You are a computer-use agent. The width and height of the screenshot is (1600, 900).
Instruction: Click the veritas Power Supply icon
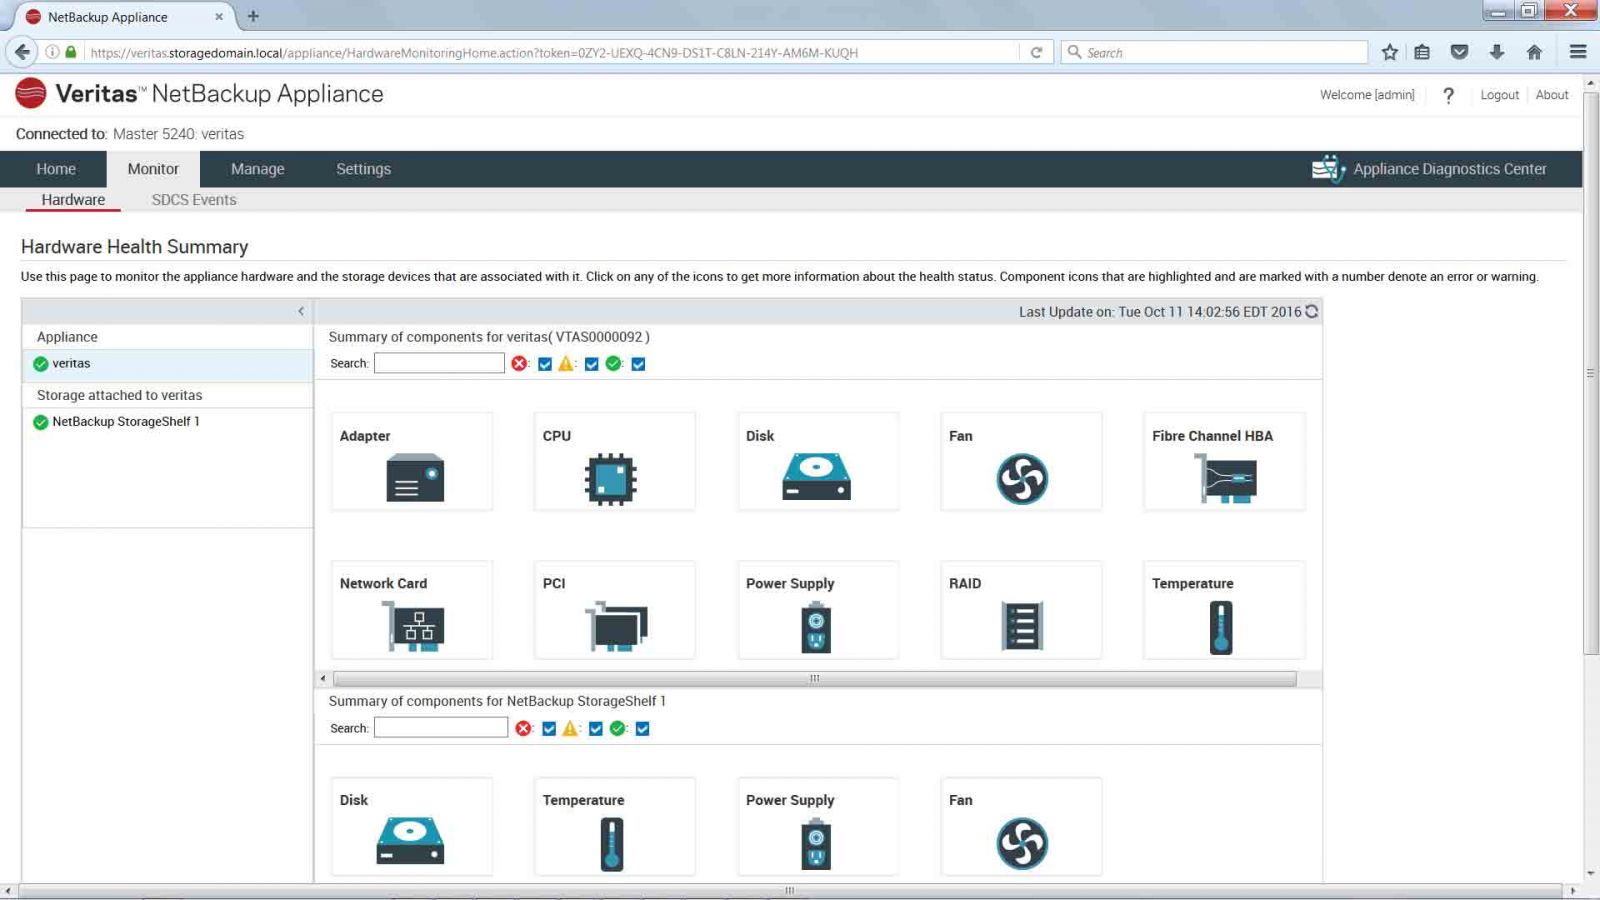[x=816, y=627]
